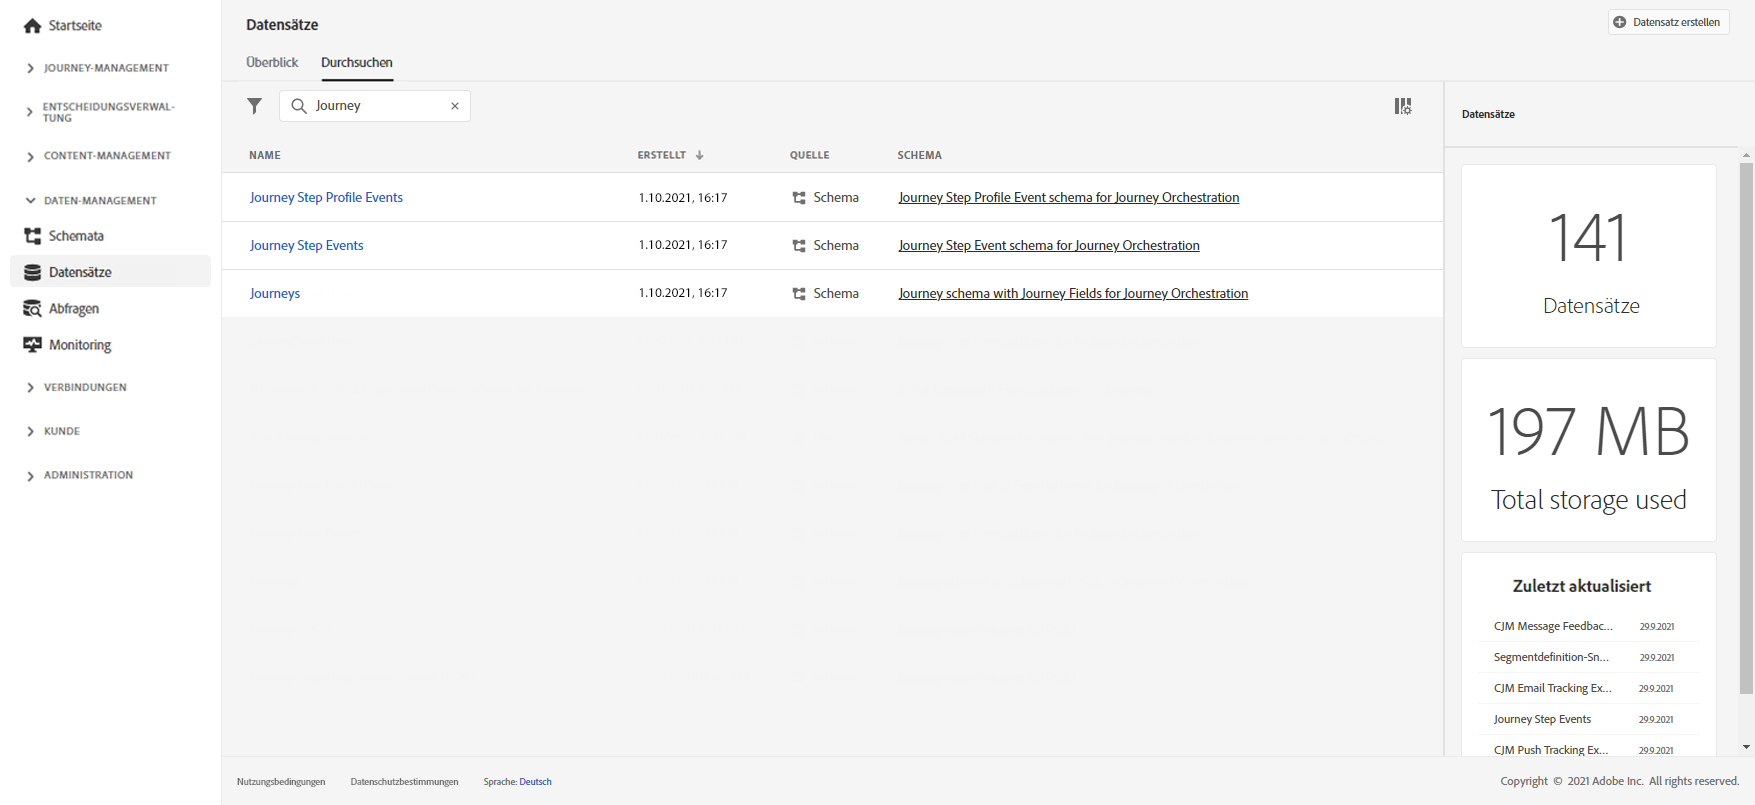
Task: Clear the Journey search text
Action: coord(455,106)
